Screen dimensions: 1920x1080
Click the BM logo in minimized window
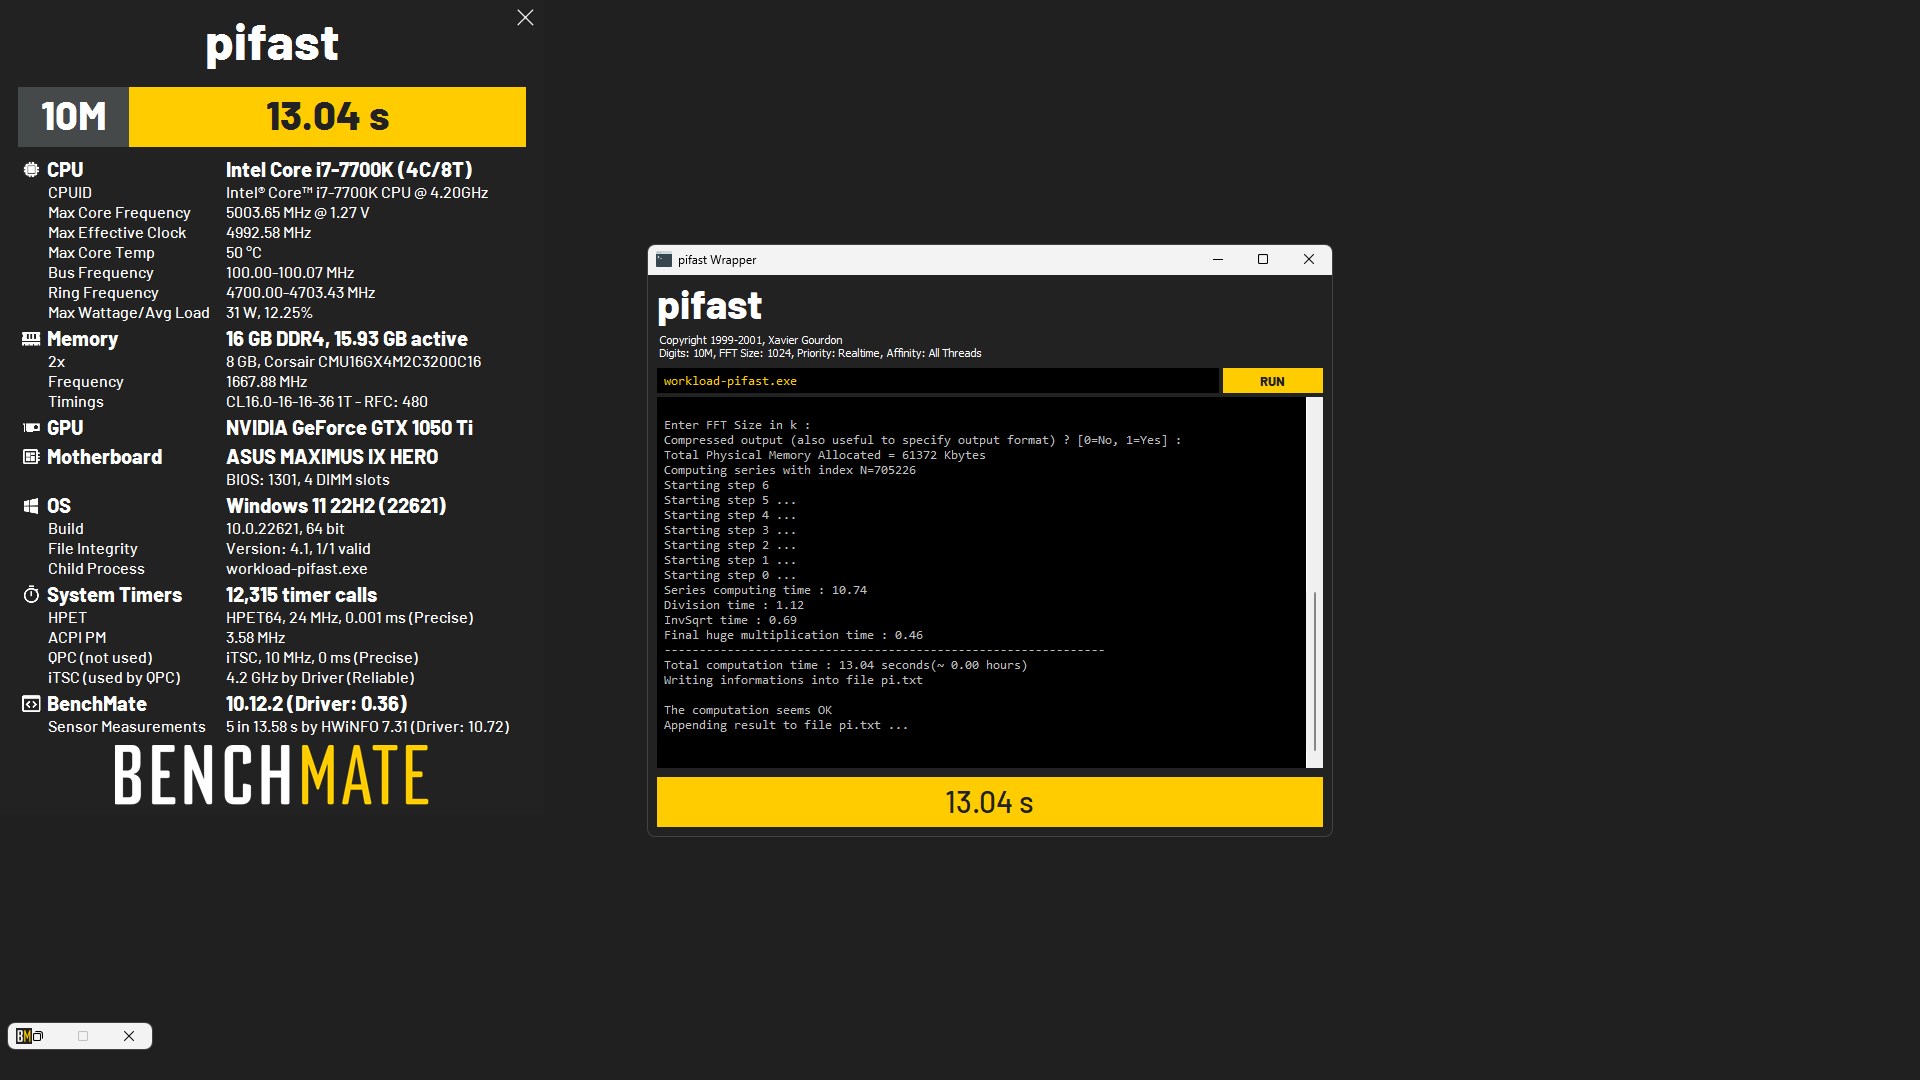[23, 1036]
